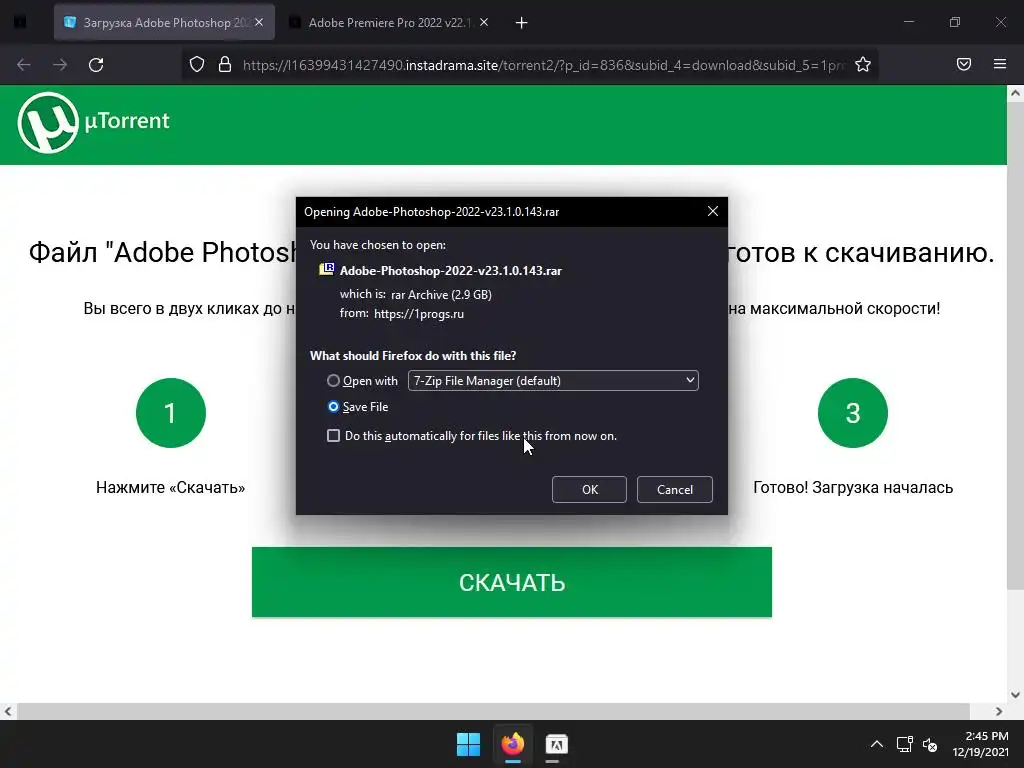Open Firefox hamburger application menu
The height and width of the screenshot is (768, 1024).
tap(1000, 64)
